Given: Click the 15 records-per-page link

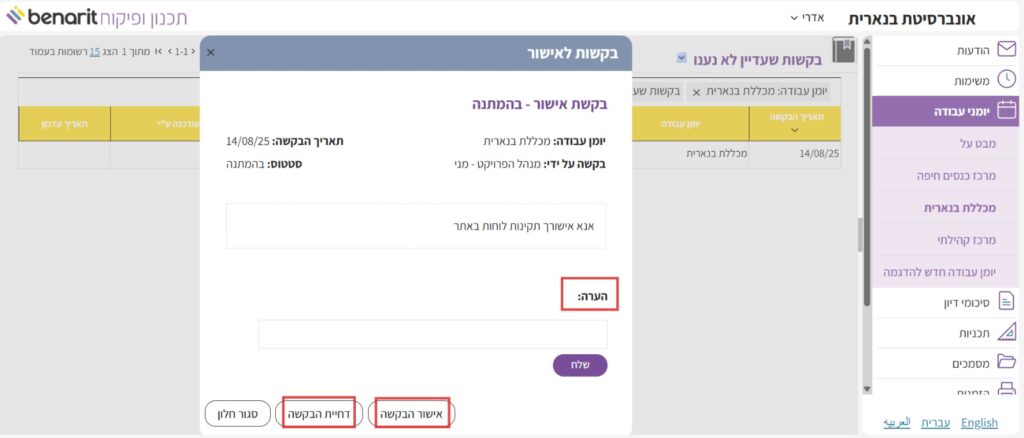Looking at the screenshot, I should tap(95, 49).
